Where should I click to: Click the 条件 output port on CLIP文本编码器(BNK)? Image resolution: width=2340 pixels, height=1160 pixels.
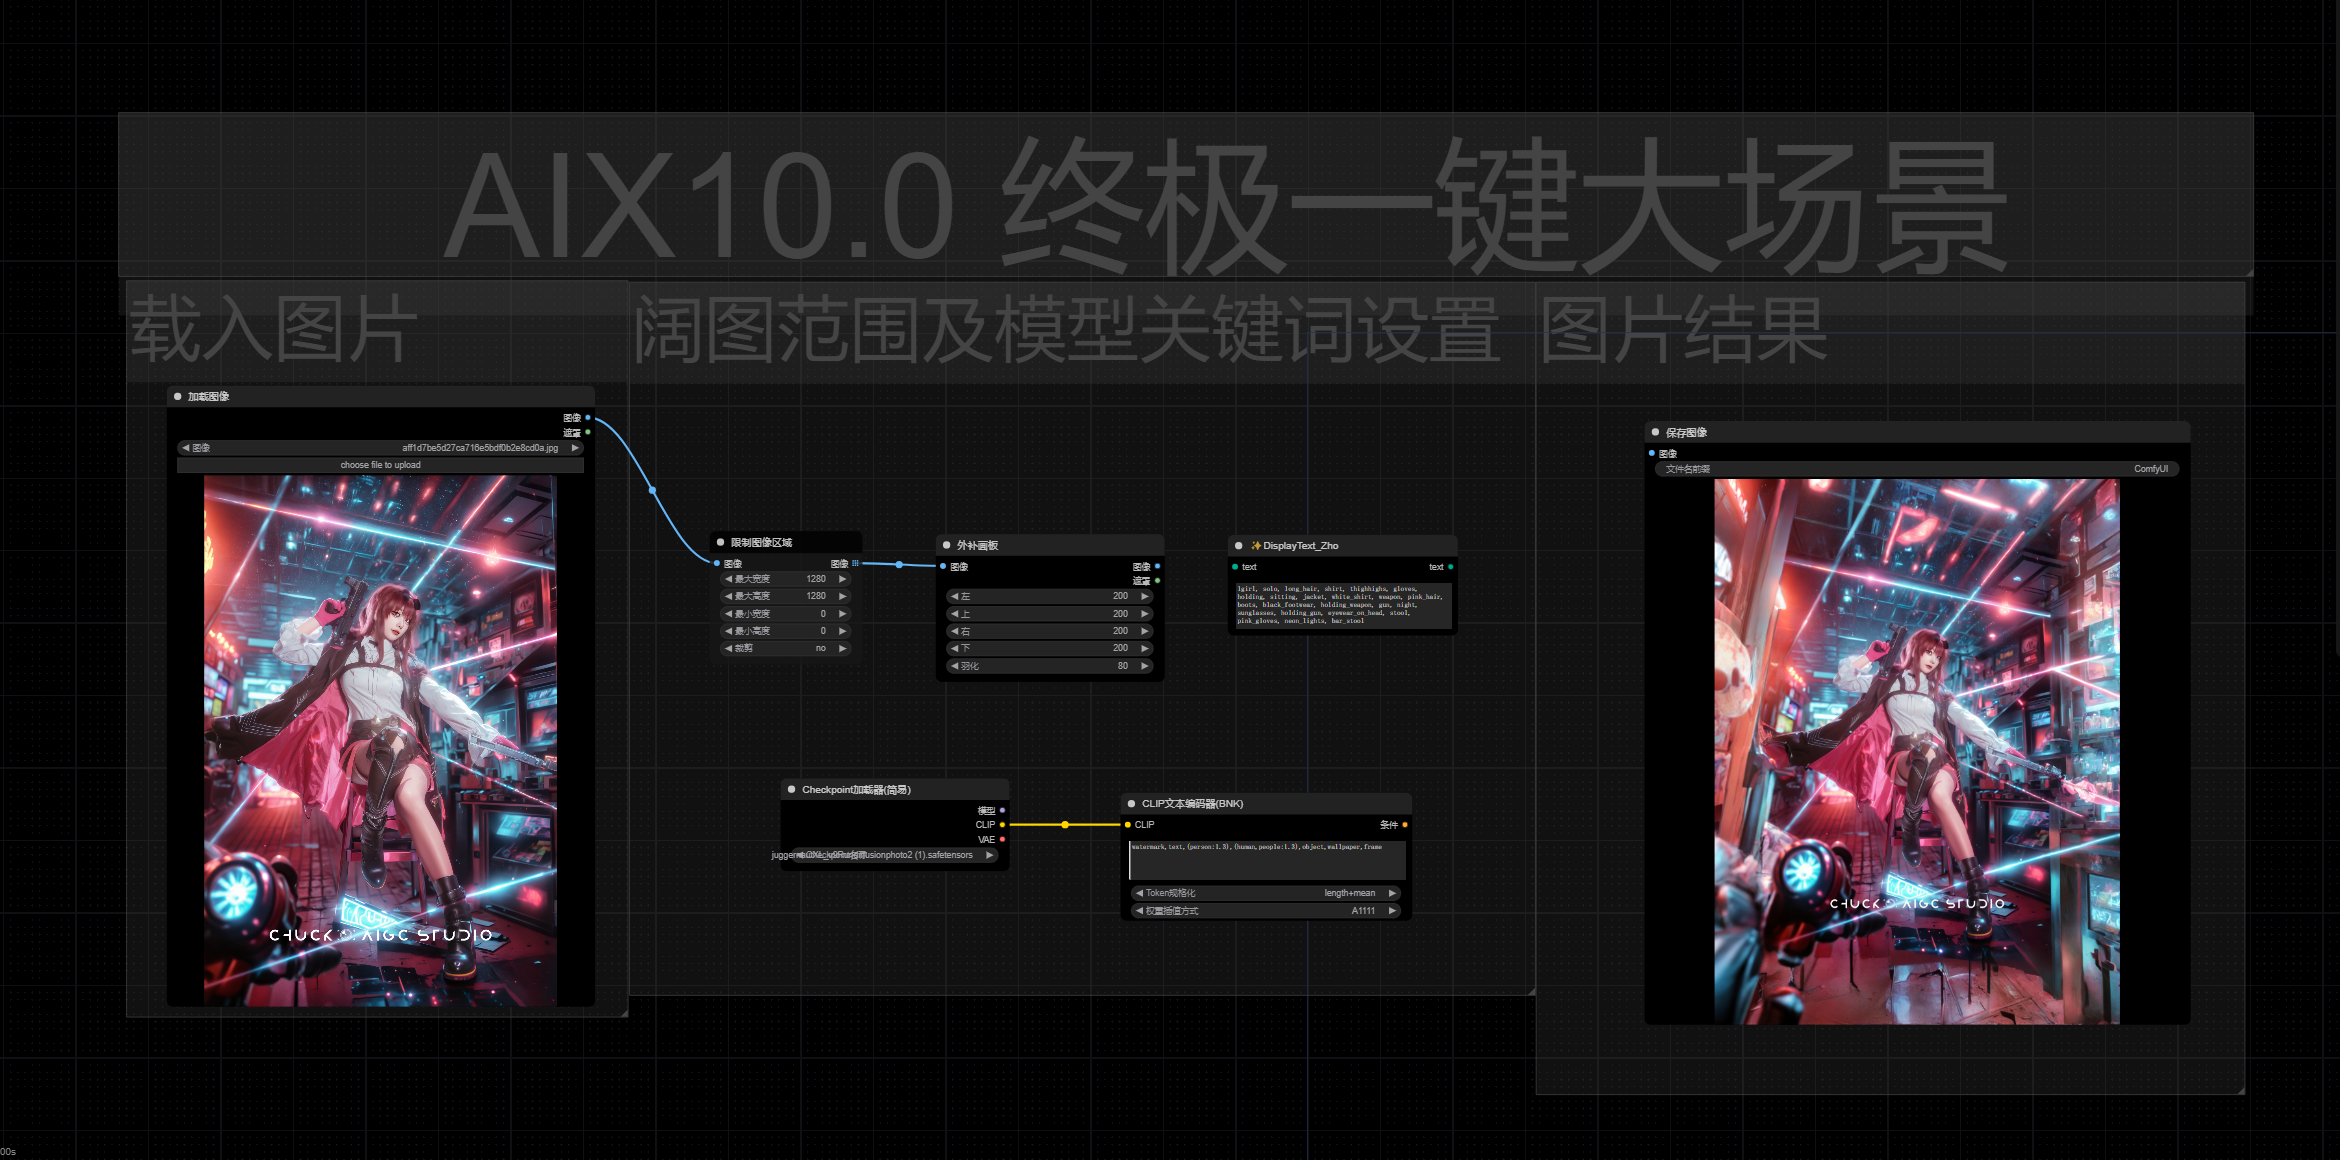[x=1405, y=825]
